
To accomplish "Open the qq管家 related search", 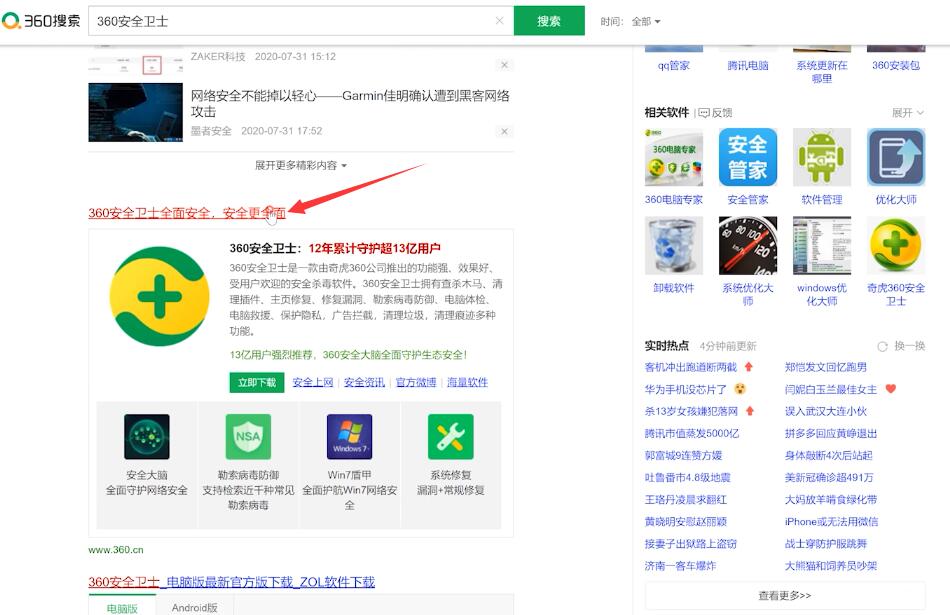I will [x=674, y=65].
